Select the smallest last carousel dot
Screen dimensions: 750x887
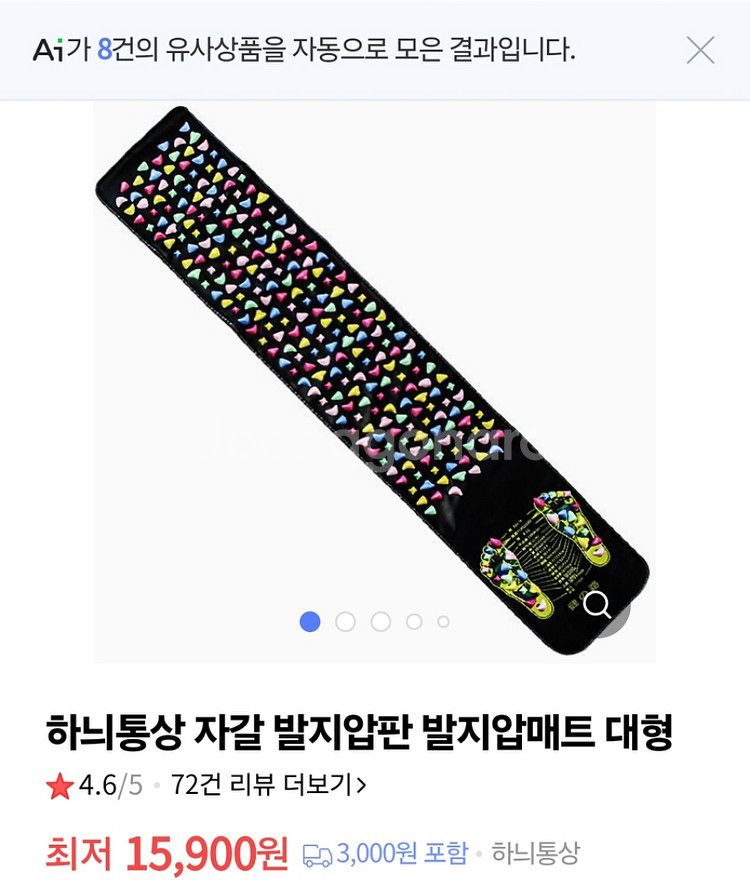tap(443, 622)
